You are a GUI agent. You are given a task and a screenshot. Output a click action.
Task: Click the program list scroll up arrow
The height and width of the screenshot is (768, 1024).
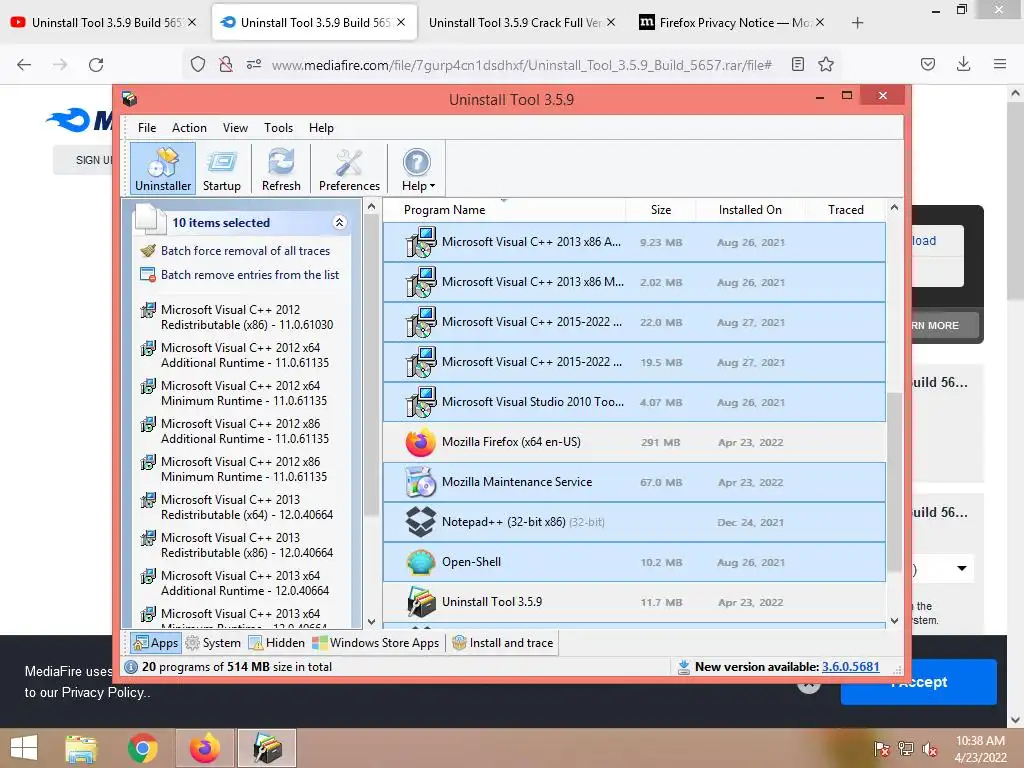[x=895, y=208]
